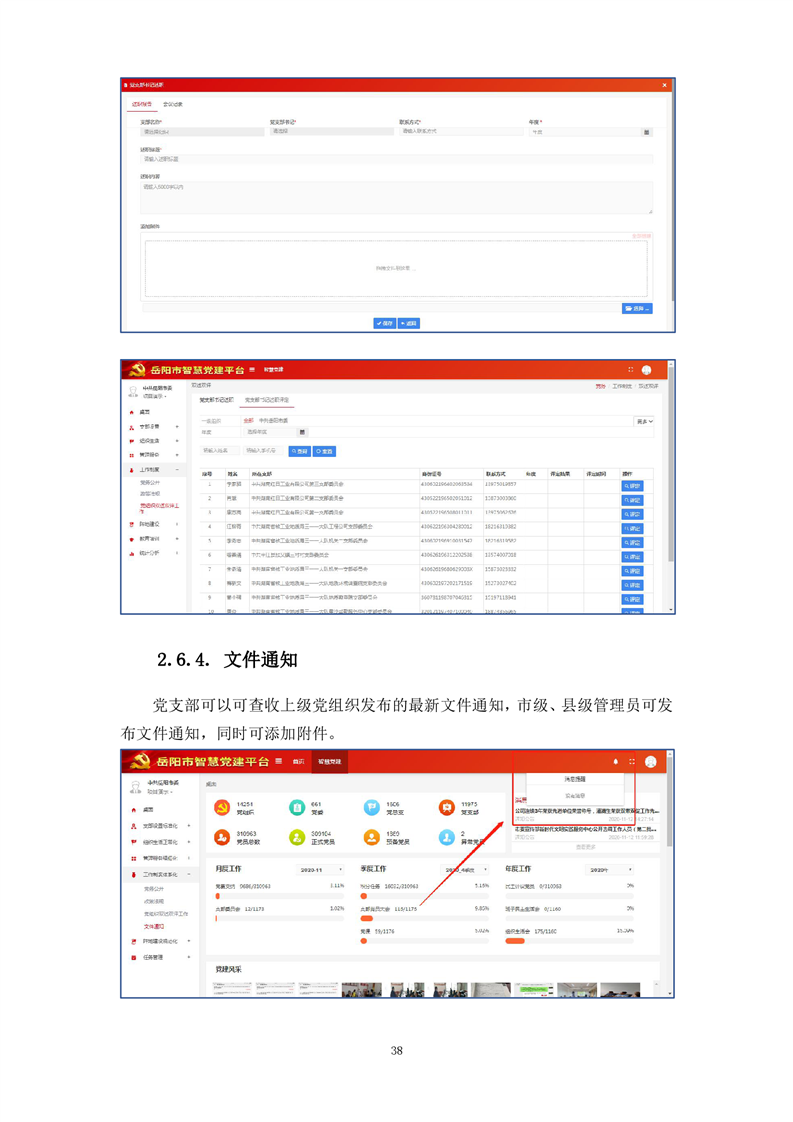Click the red 党组织 emblem statistic icon
The height and width of the screenshot is (1122, 793).
tap(223, 807)
